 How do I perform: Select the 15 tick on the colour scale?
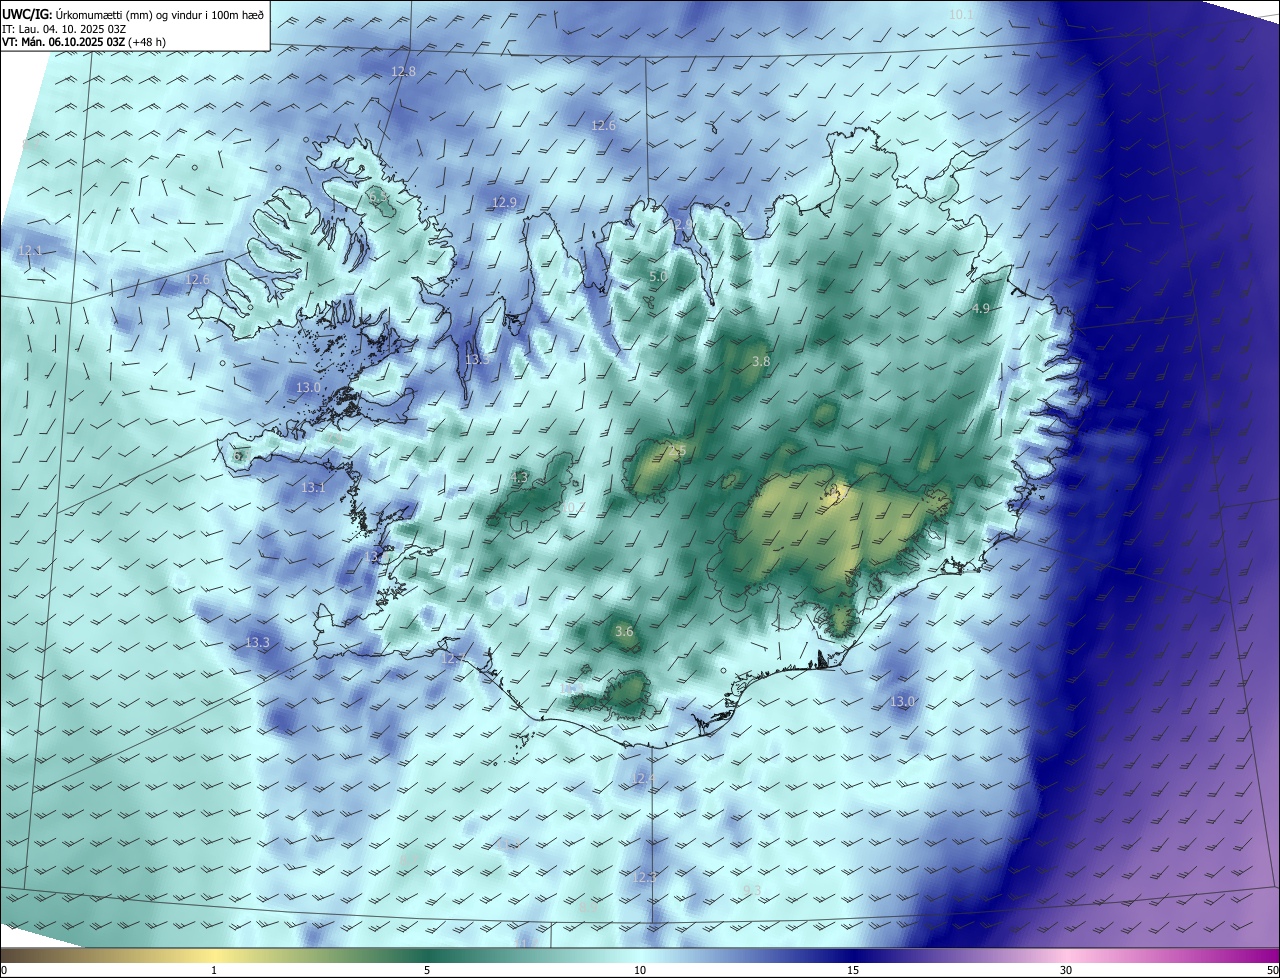click(x=853, y=970)
